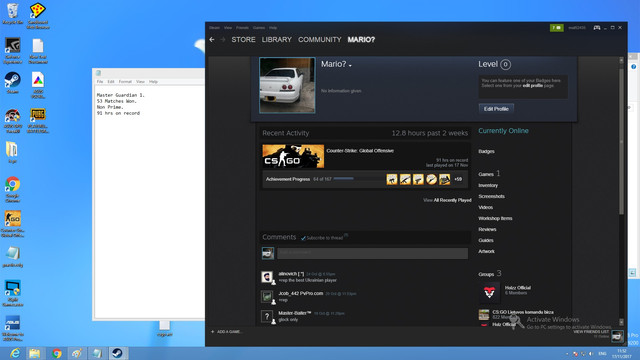Click the friends list avatar icon

617,336
